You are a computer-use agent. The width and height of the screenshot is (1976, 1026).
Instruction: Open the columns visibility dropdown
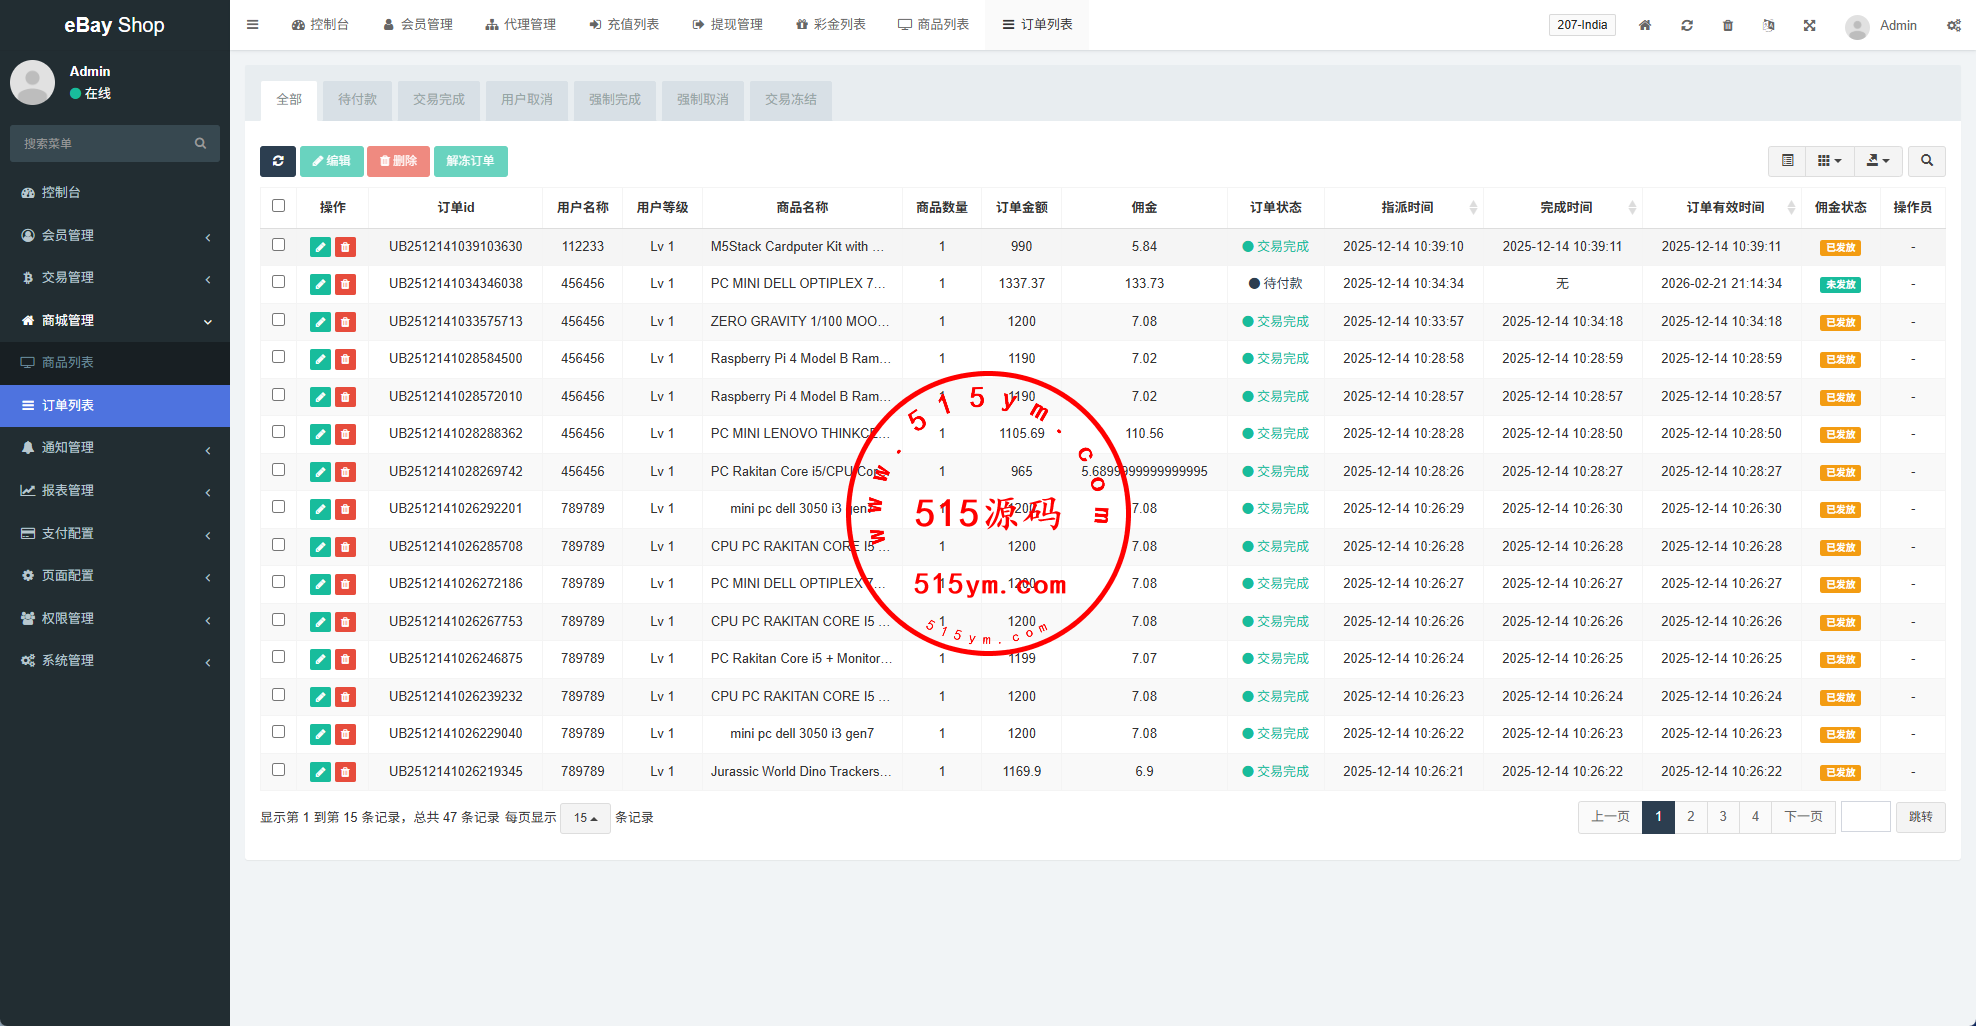point(1829,161)
